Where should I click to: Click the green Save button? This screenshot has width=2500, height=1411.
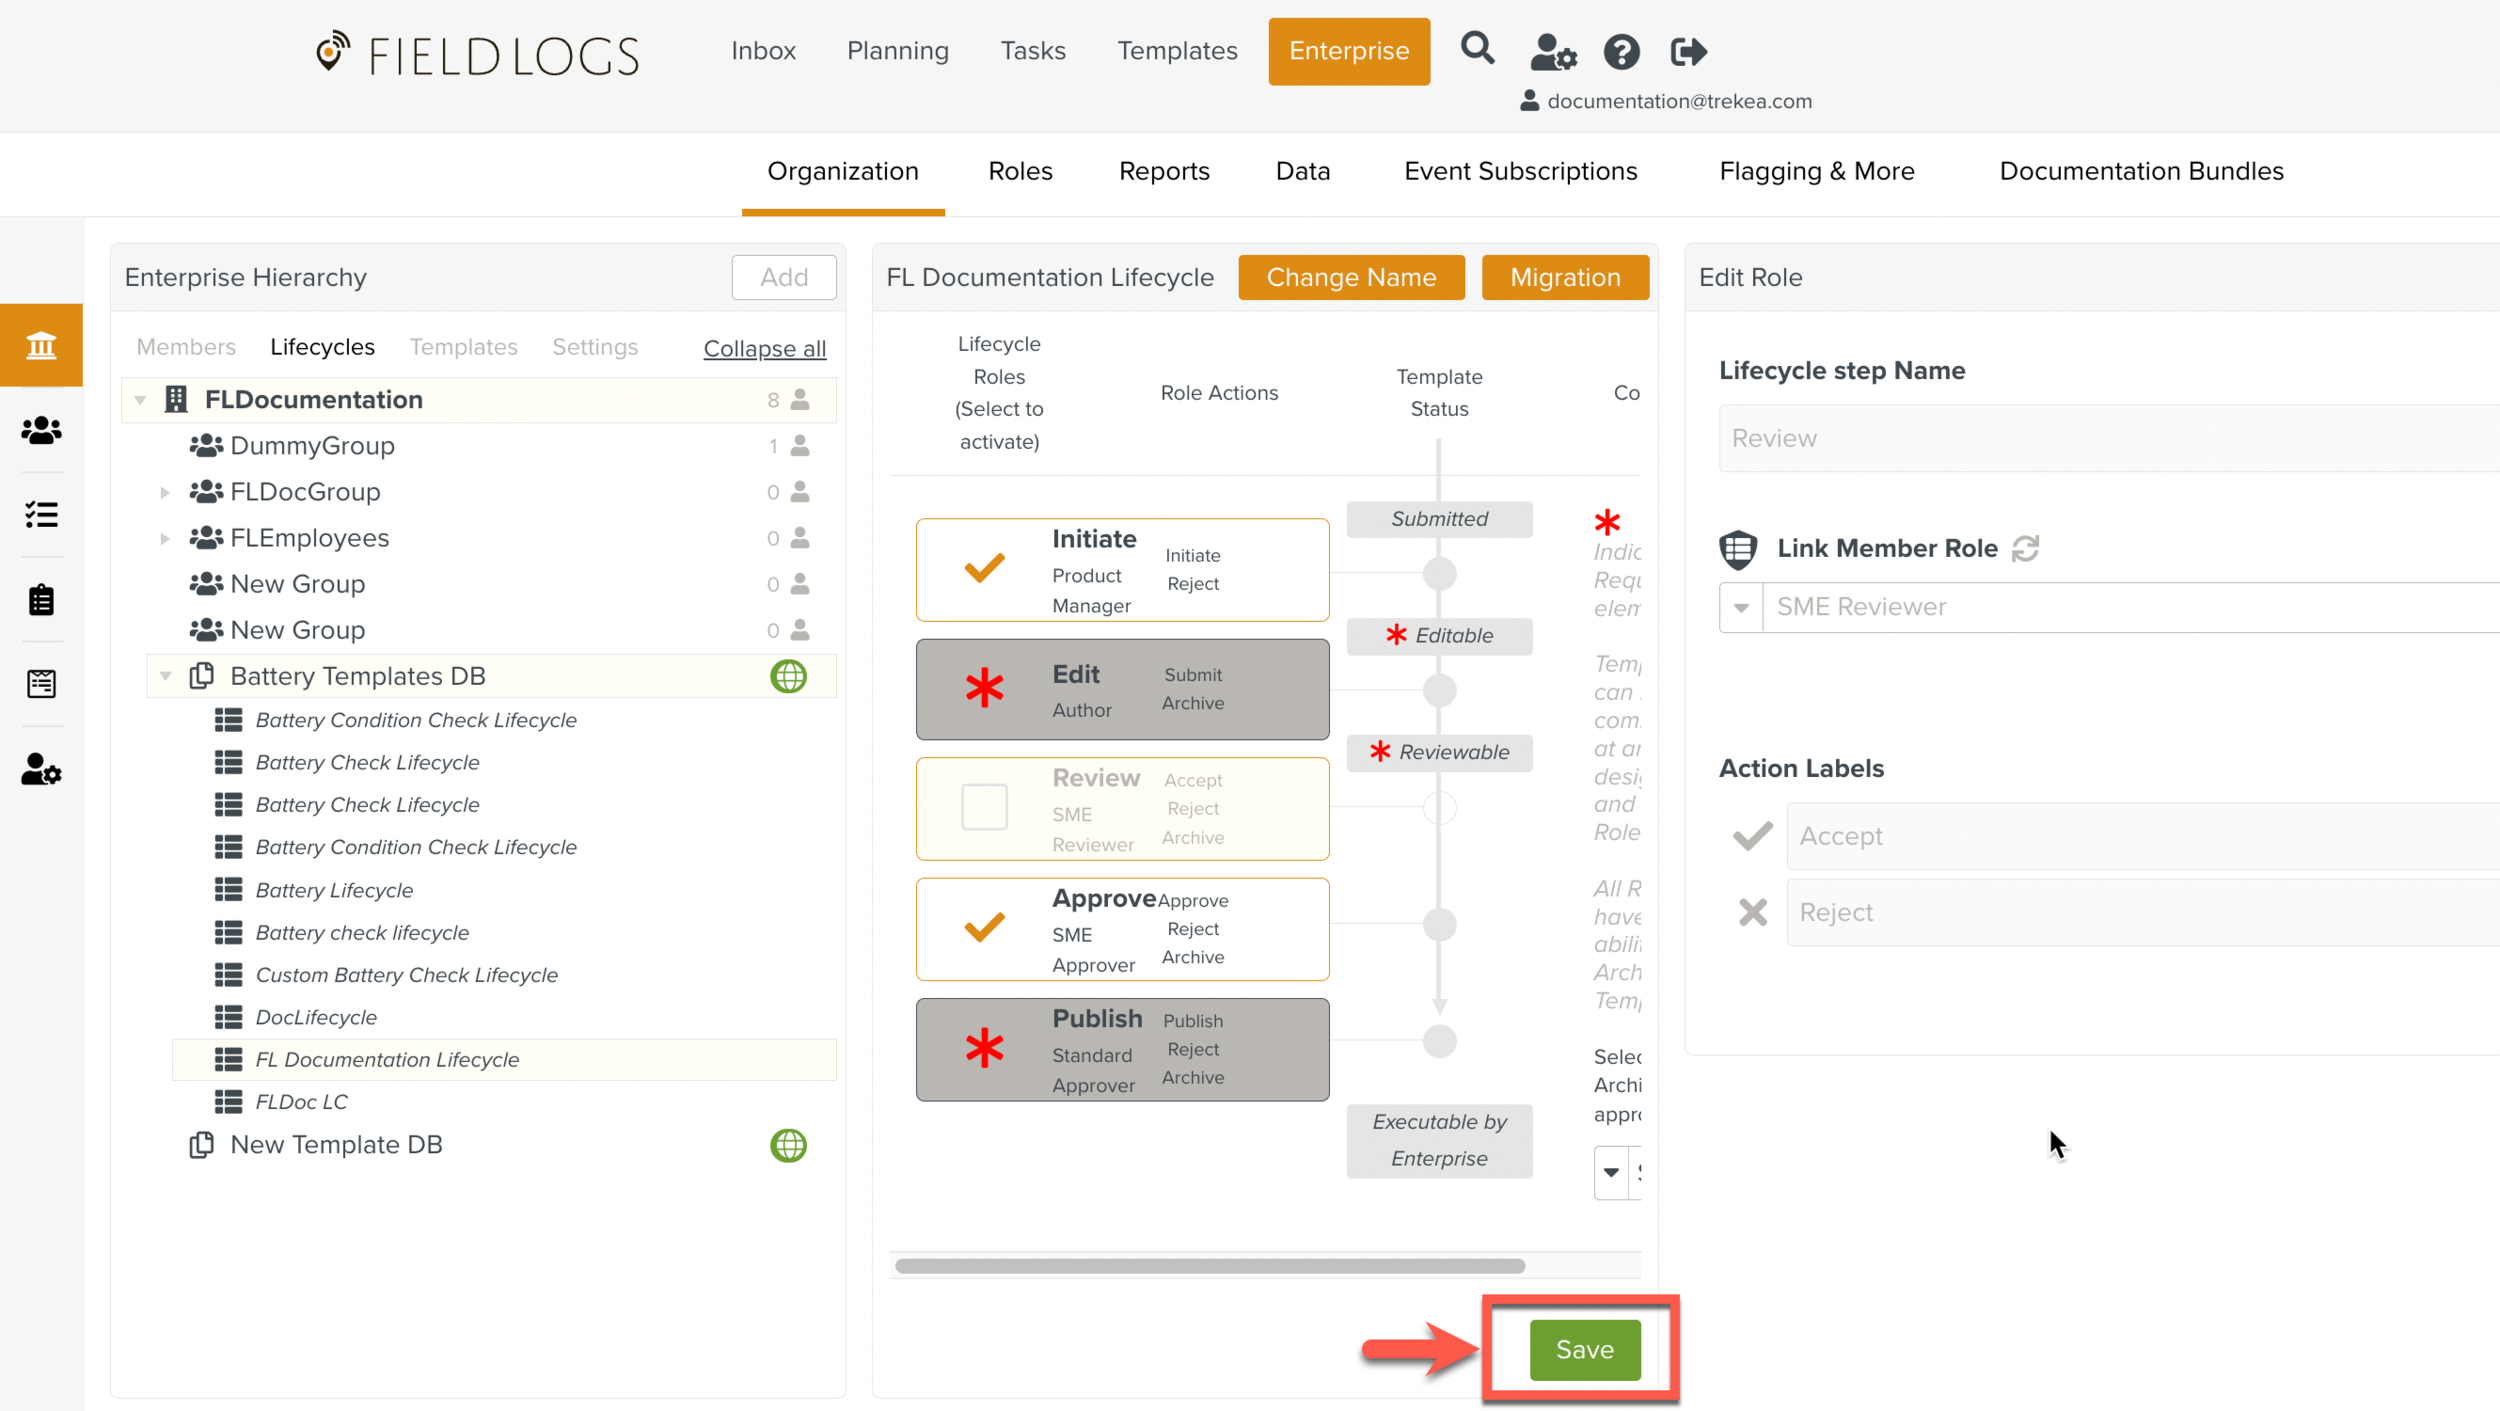point(1584,1349)
